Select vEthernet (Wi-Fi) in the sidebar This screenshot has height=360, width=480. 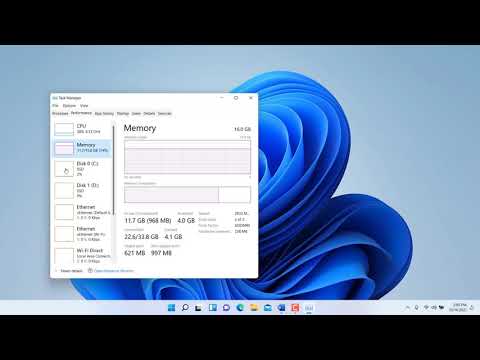coord(83,234)
